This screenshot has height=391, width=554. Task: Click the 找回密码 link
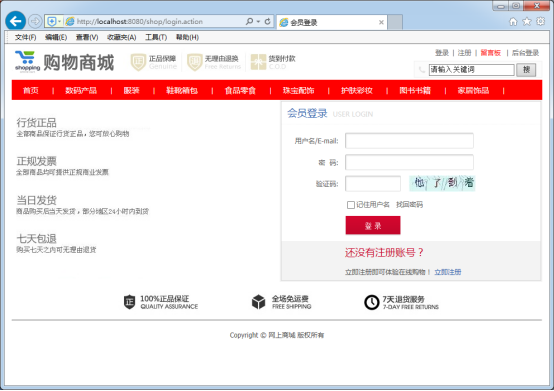(409, 205)
